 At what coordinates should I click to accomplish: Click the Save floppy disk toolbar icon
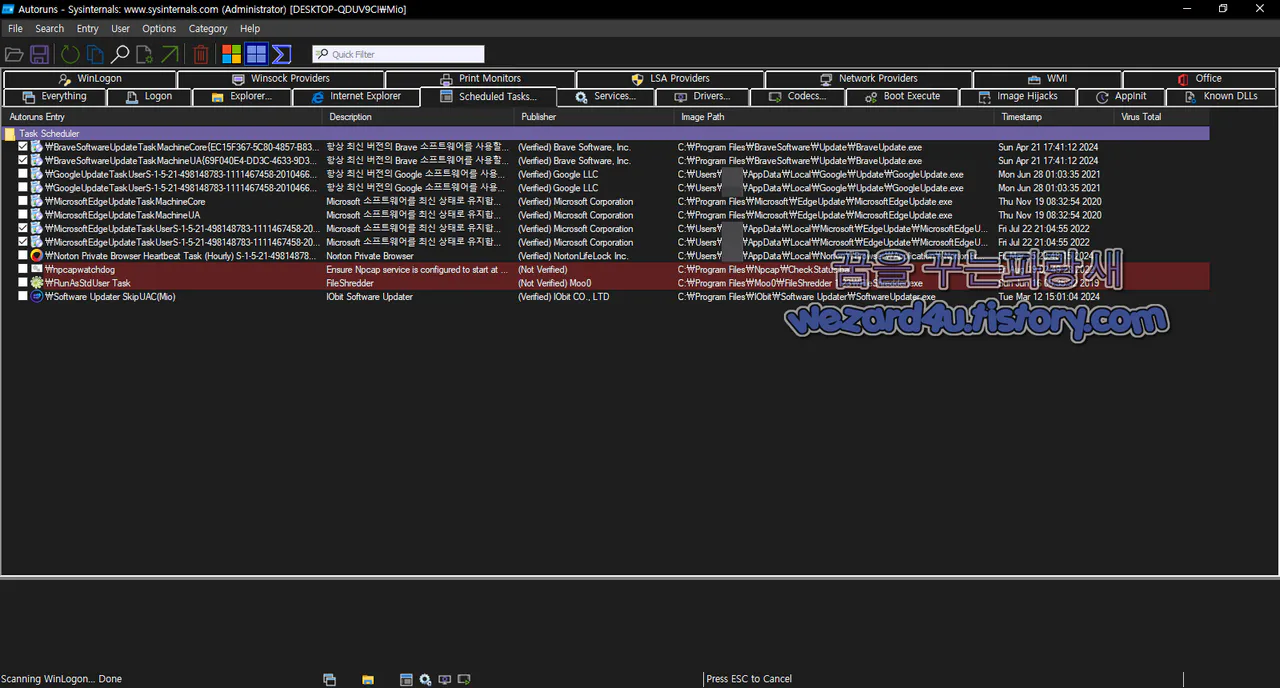[x=40, y=54]
